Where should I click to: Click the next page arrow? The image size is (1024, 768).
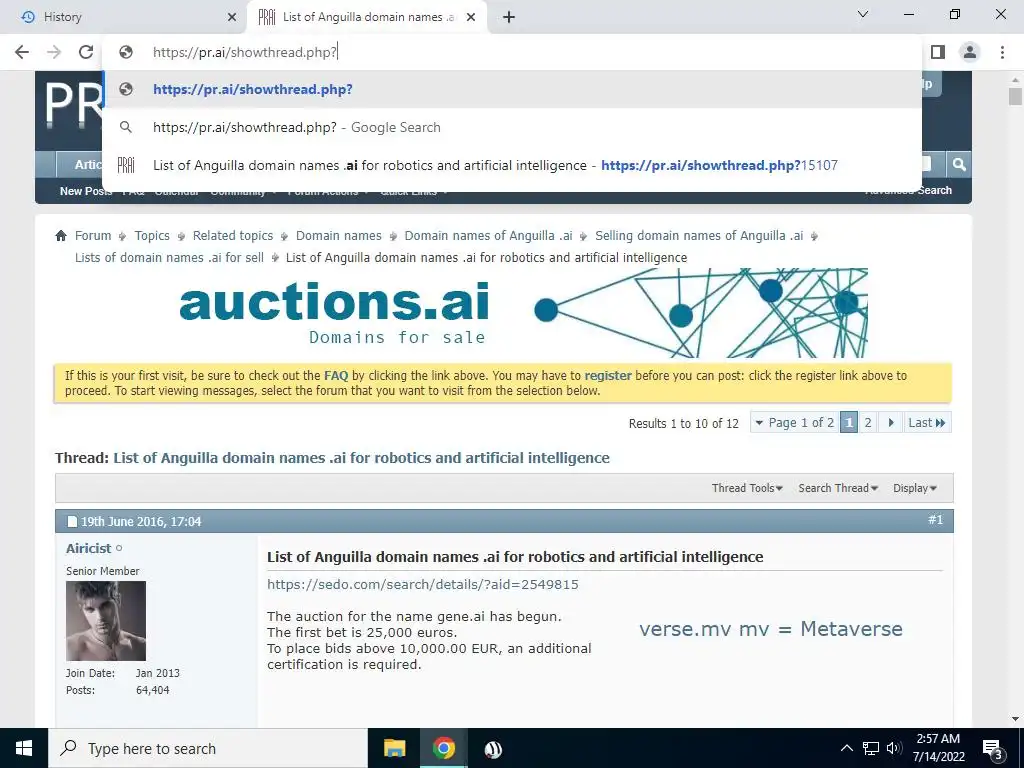tap(891, 423)
